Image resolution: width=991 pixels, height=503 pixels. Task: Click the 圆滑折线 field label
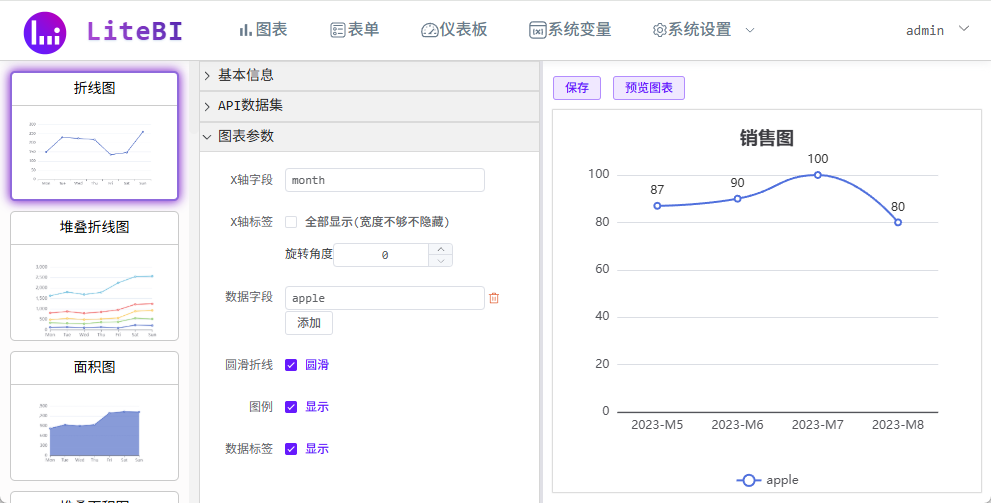(249, 365)
